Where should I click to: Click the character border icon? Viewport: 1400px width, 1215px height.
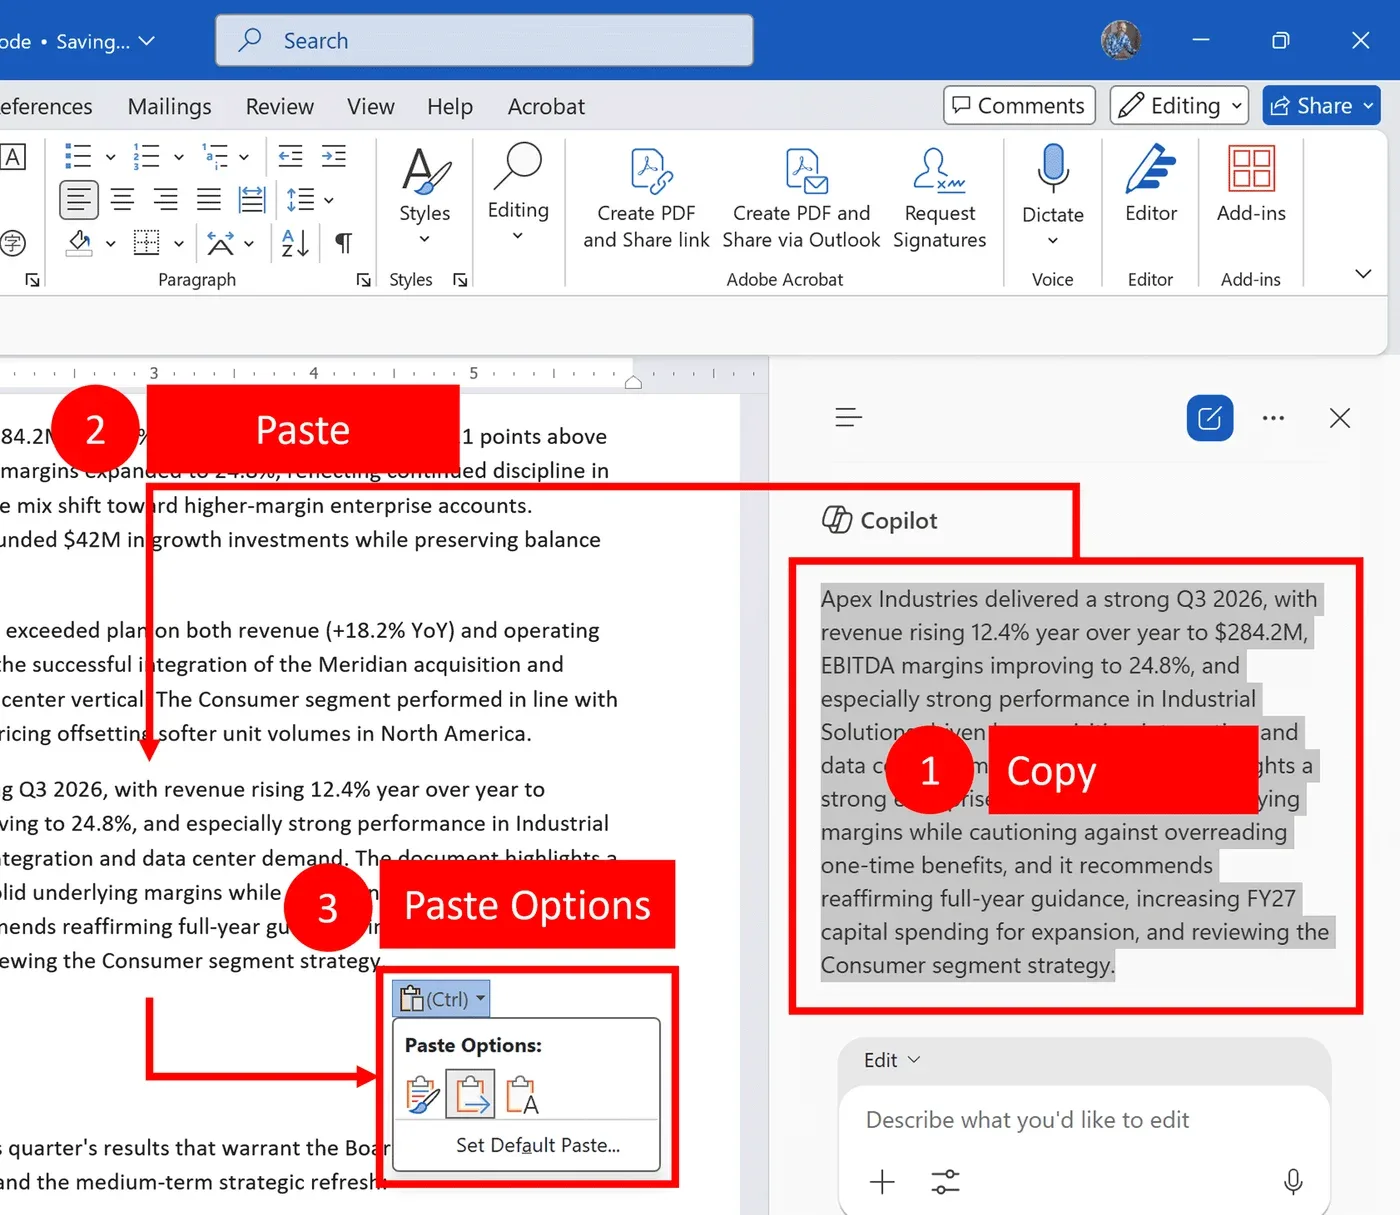[x=13, y=157]
